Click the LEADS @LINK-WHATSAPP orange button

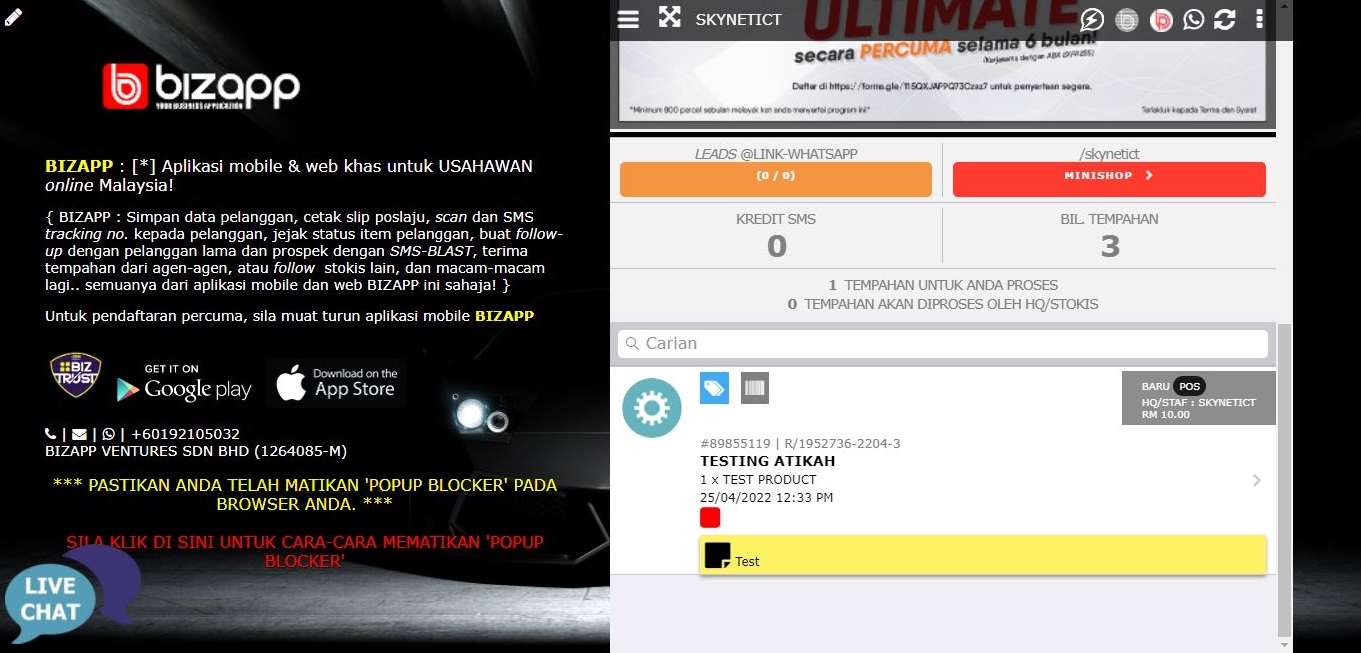point(775,180)
